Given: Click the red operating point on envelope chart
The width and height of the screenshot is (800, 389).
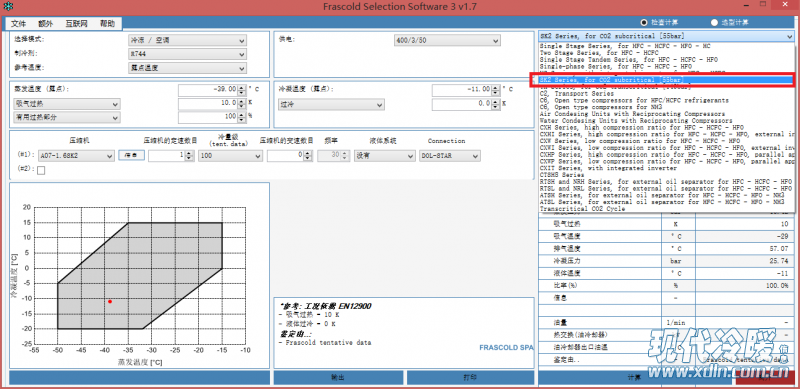Looking at the screenshot, I should (x=110, y=302).
